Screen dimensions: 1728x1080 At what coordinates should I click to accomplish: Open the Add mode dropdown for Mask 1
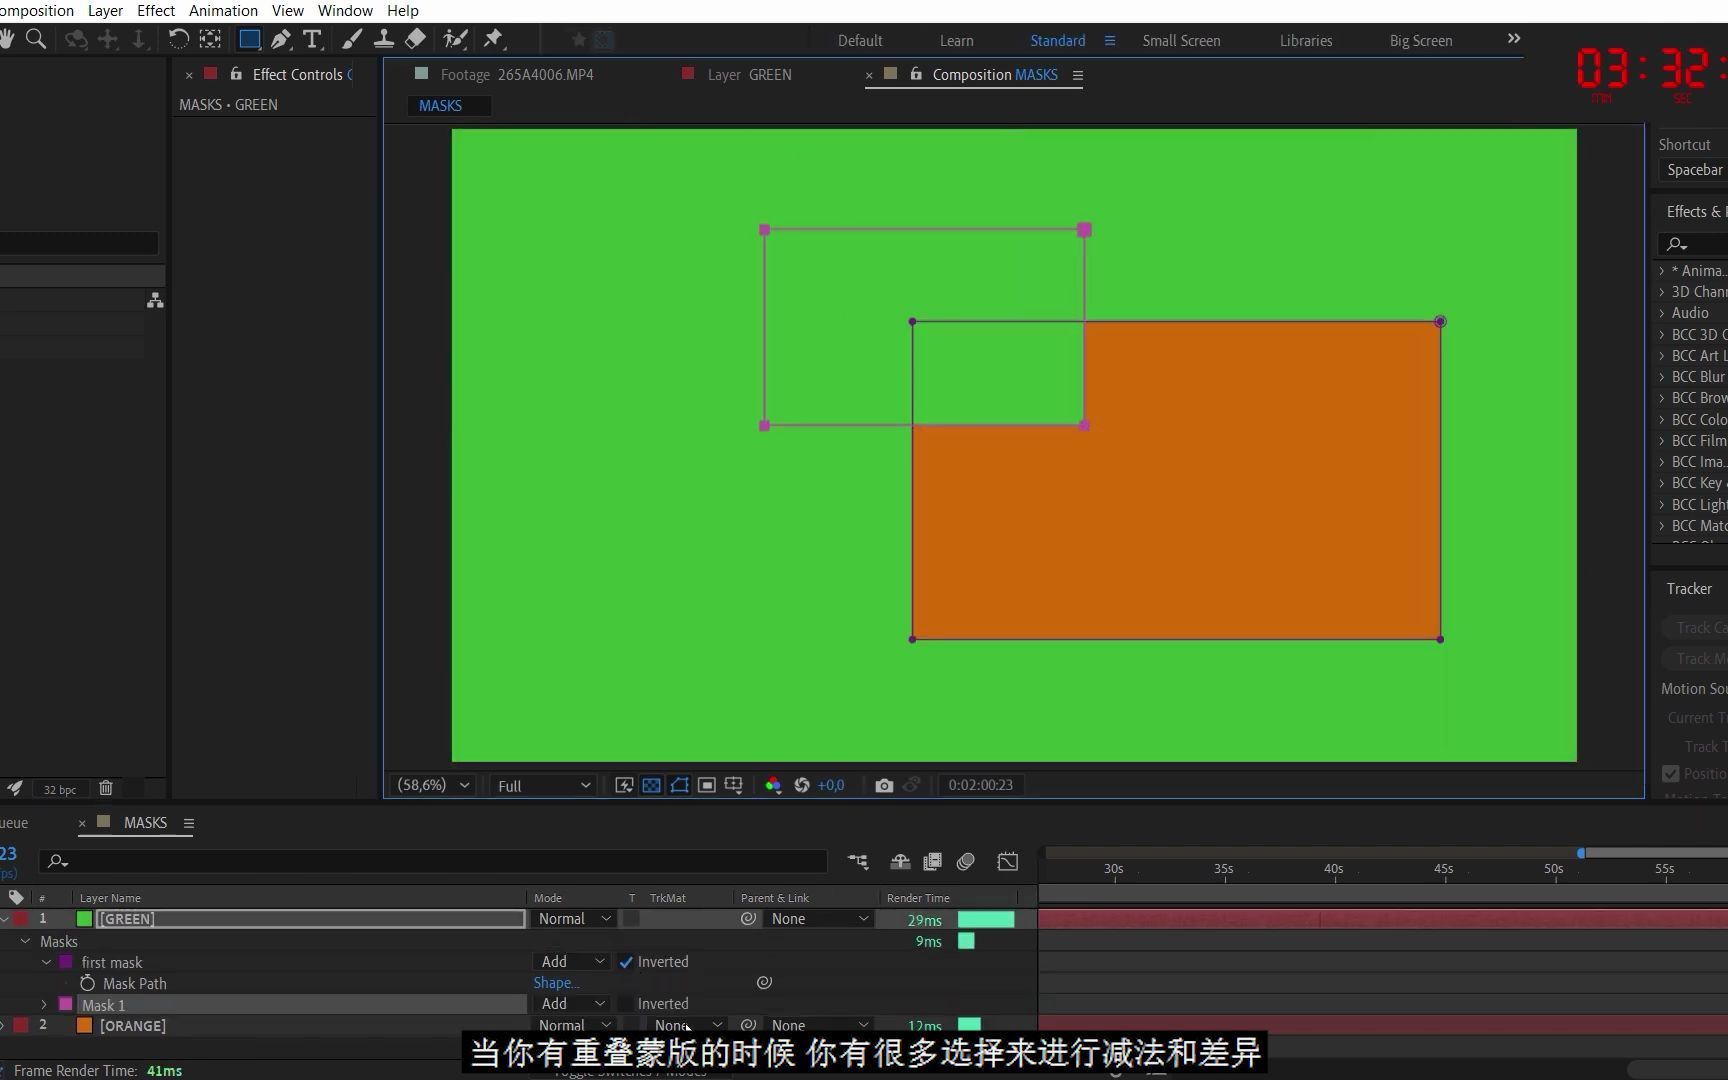572,1003
